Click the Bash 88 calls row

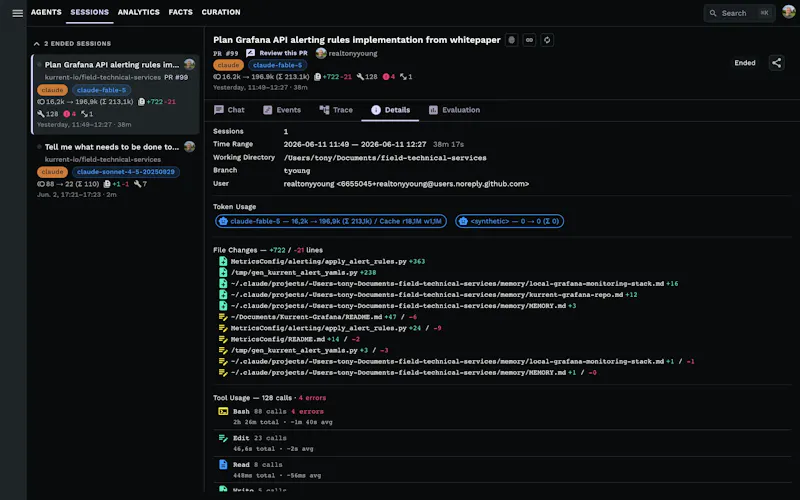tap(503, 416)
